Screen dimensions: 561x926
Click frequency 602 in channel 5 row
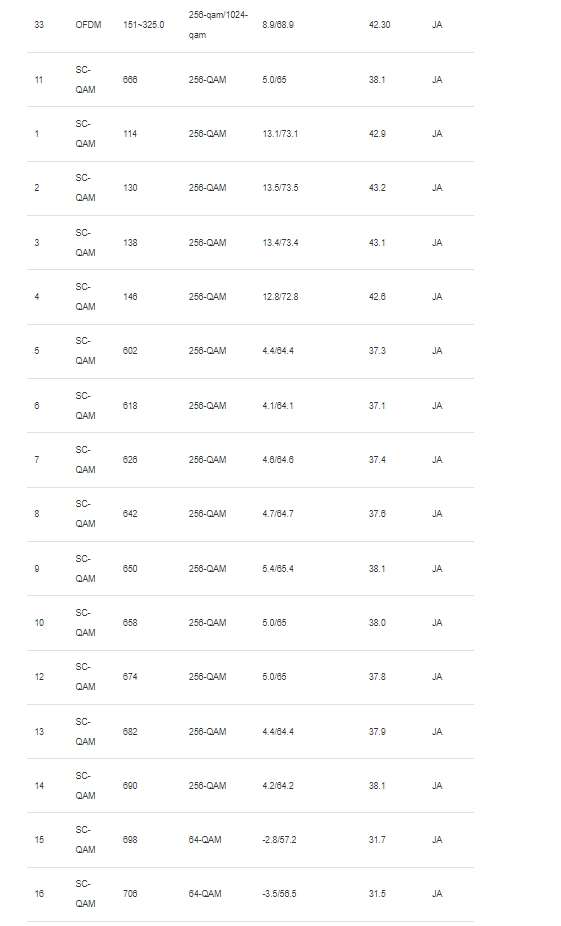130,351
